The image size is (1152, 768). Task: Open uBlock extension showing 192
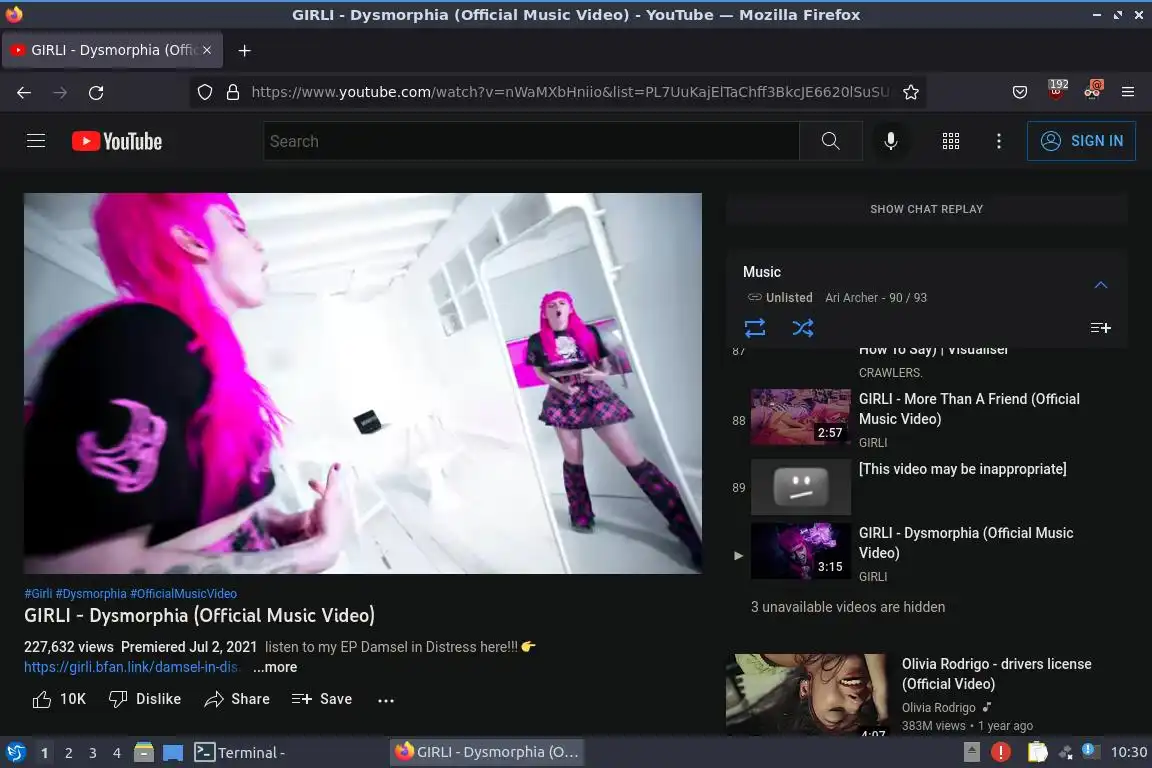pyautogui.click(x=1057, y=90)
